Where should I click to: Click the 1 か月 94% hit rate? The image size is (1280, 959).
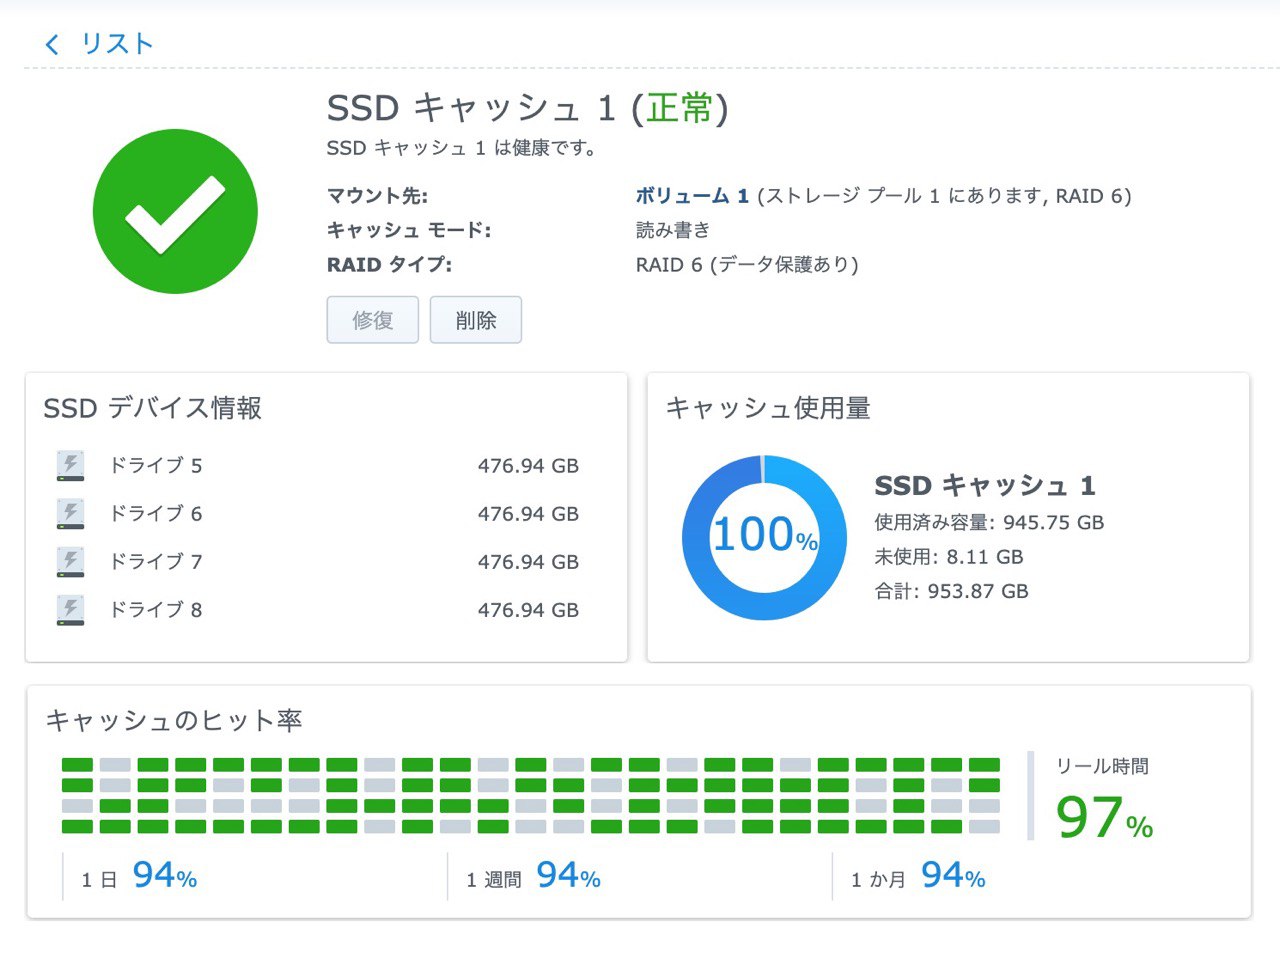(918, 876)
